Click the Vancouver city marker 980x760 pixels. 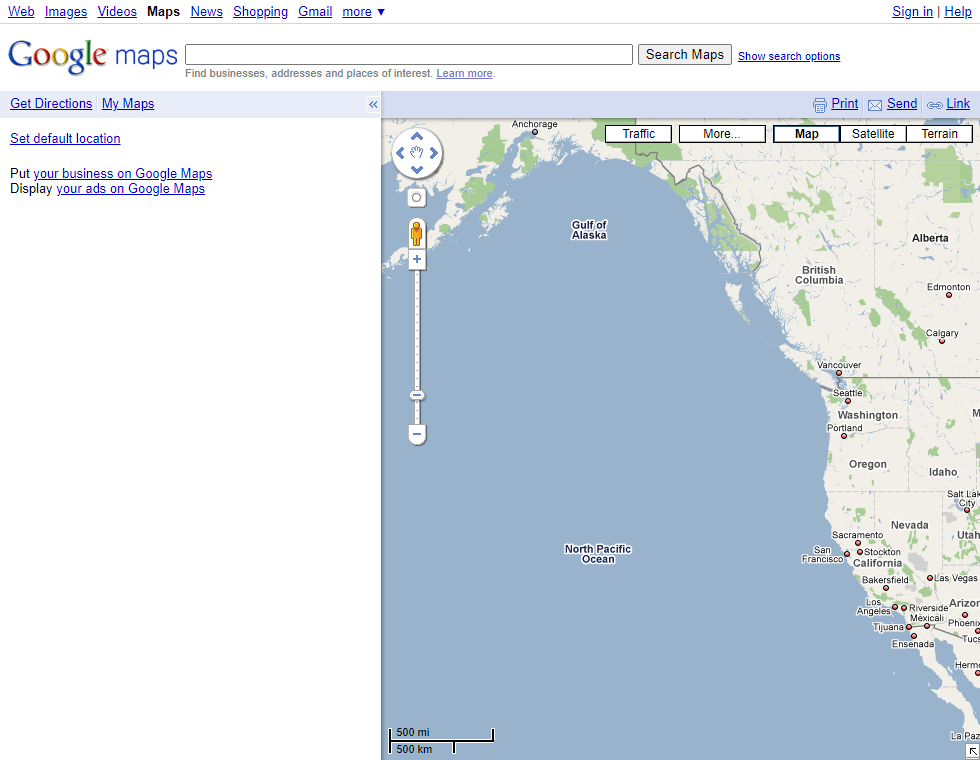point(839,373)
